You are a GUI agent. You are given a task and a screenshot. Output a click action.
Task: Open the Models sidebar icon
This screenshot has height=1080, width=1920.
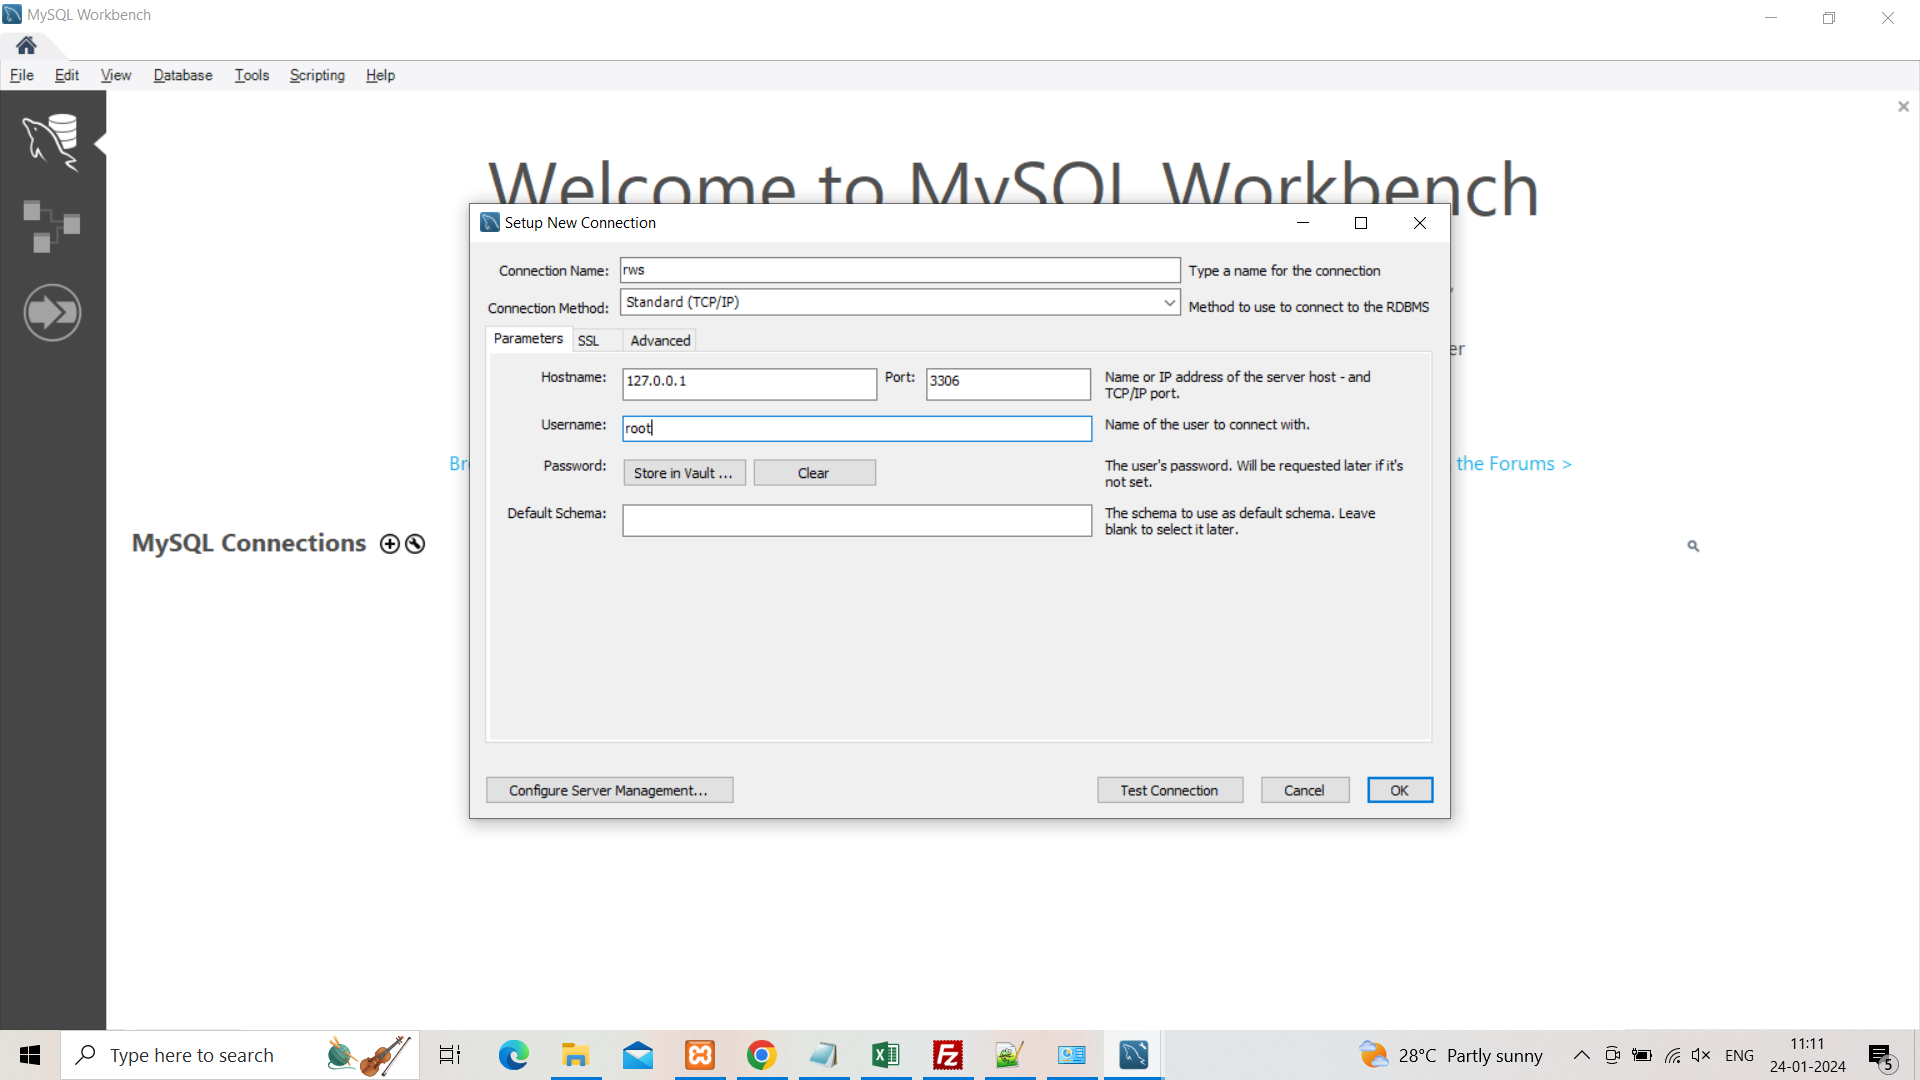tap(51, 226)
